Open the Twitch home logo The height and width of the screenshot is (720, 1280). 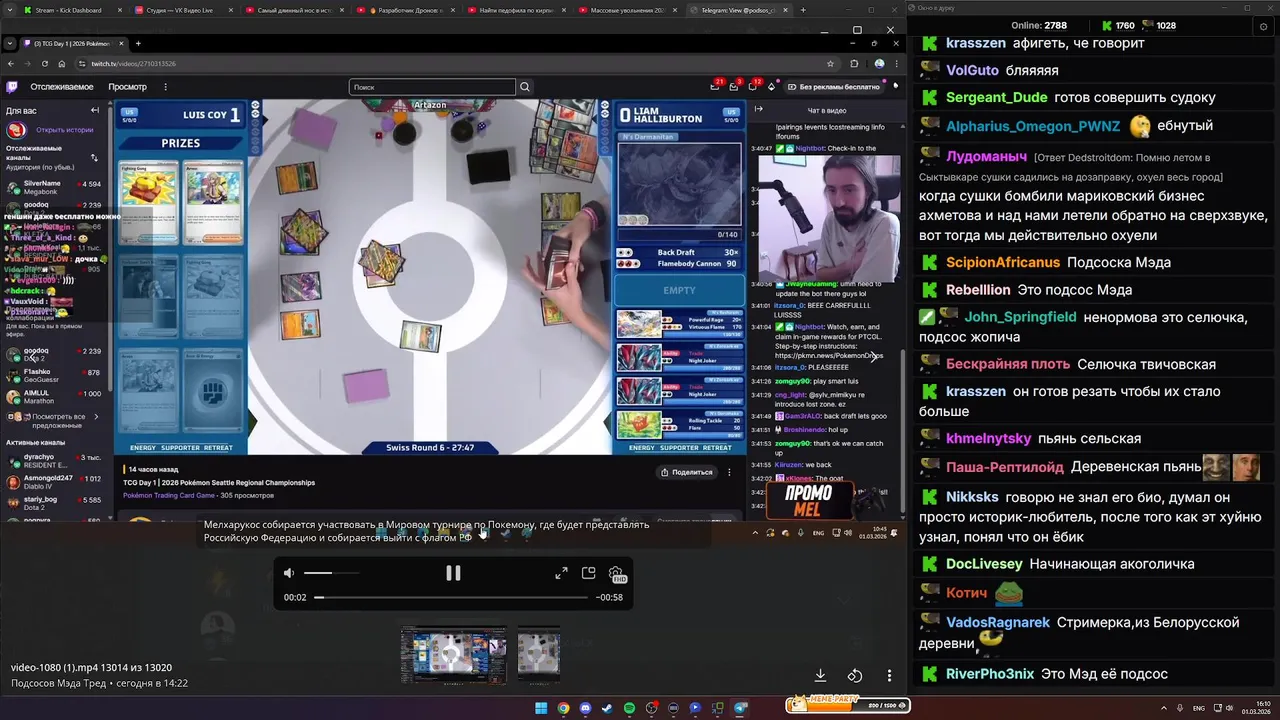[x=12, y=87]
